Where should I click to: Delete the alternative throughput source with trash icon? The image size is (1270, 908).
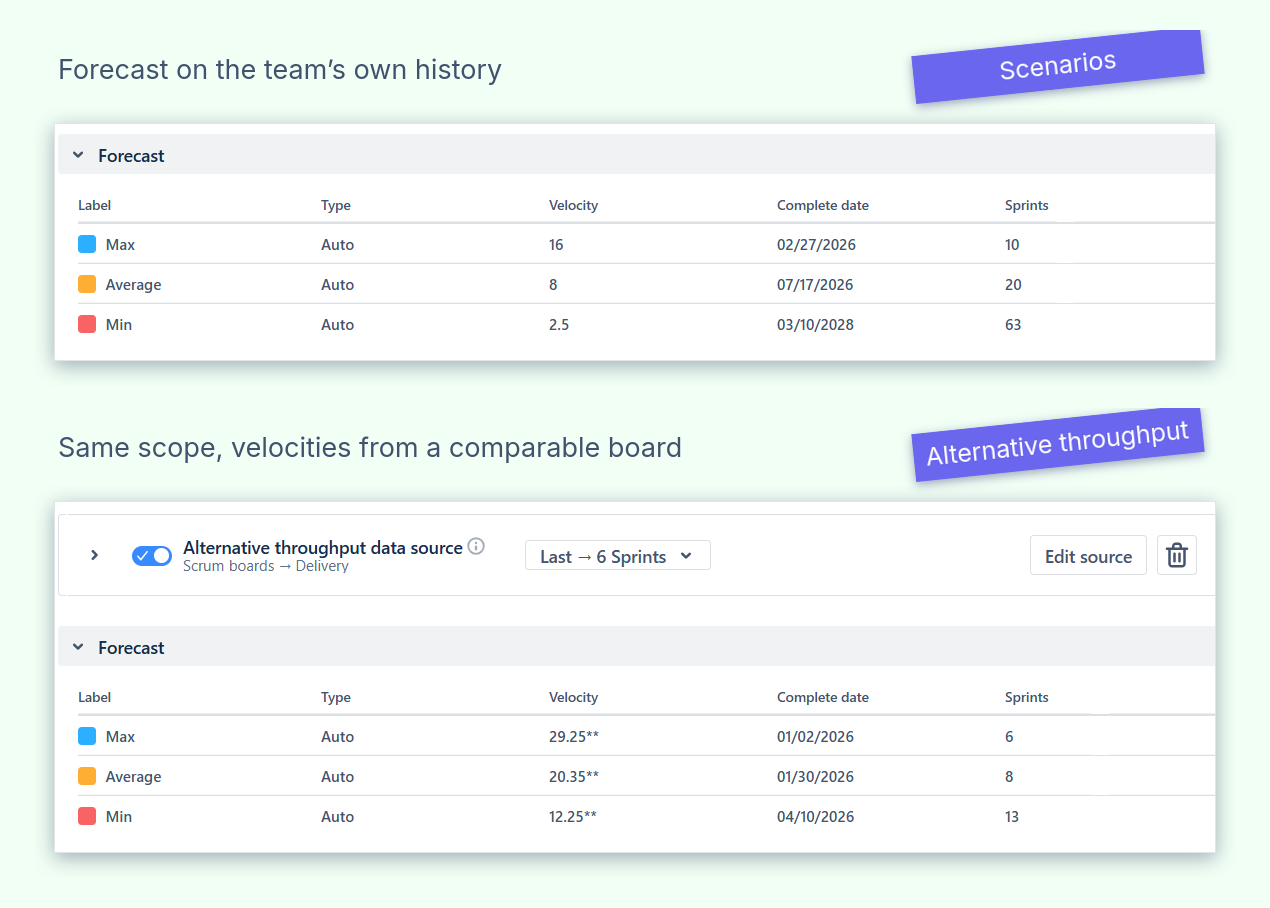click(x=1177, y=555)
